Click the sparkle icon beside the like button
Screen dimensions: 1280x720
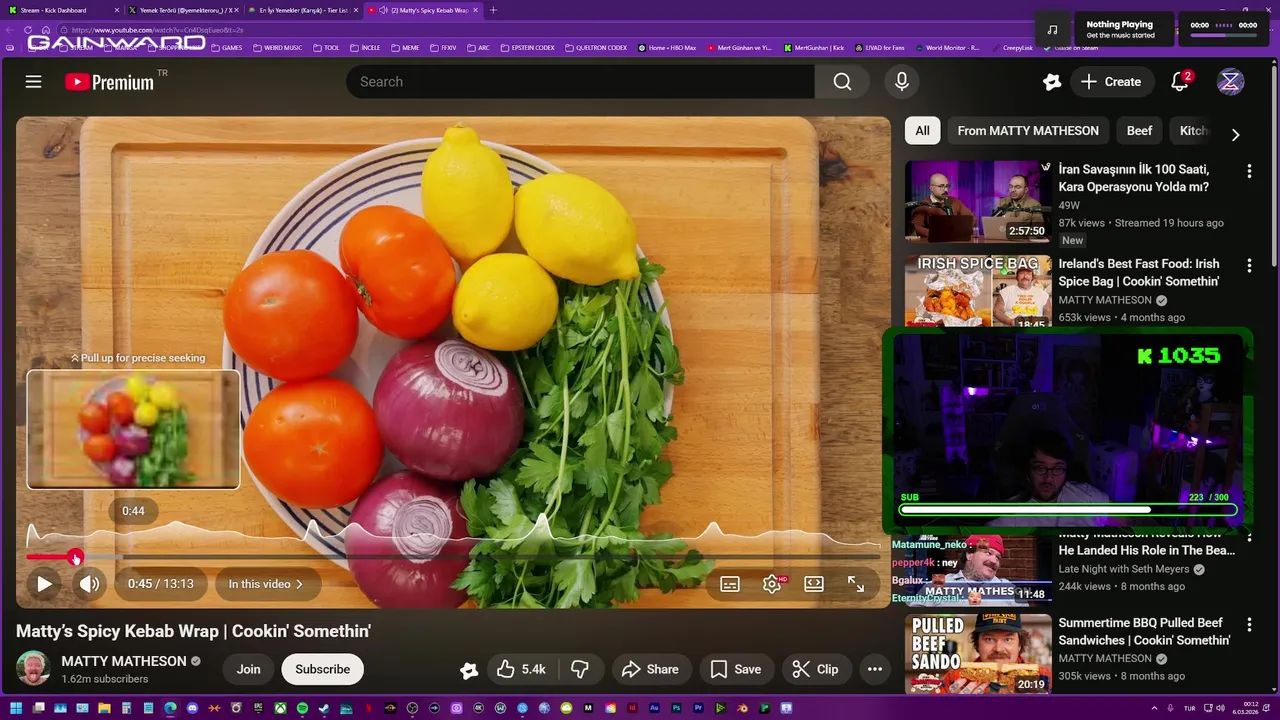coord(469,670)
